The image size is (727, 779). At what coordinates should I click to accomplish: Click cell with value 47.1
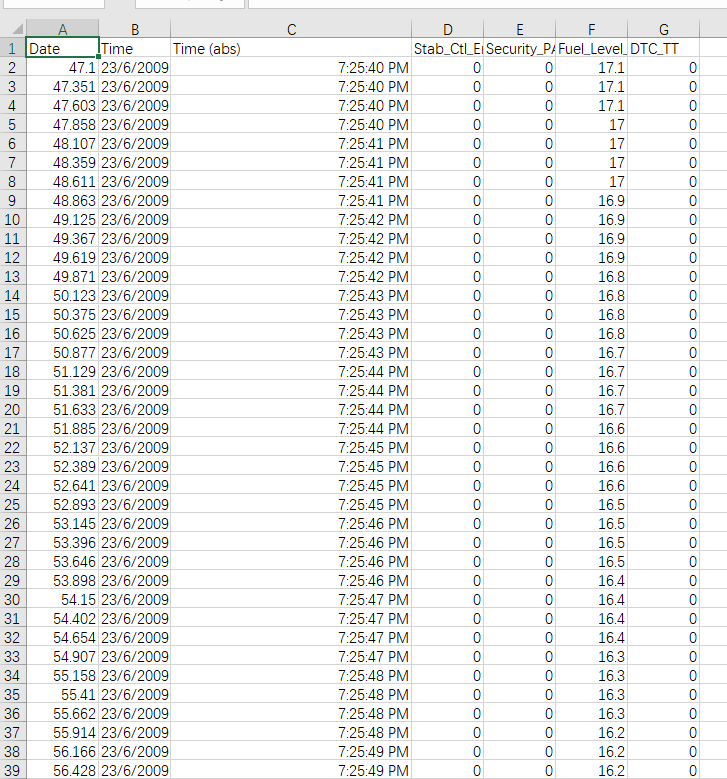click(x=62, y=68)
